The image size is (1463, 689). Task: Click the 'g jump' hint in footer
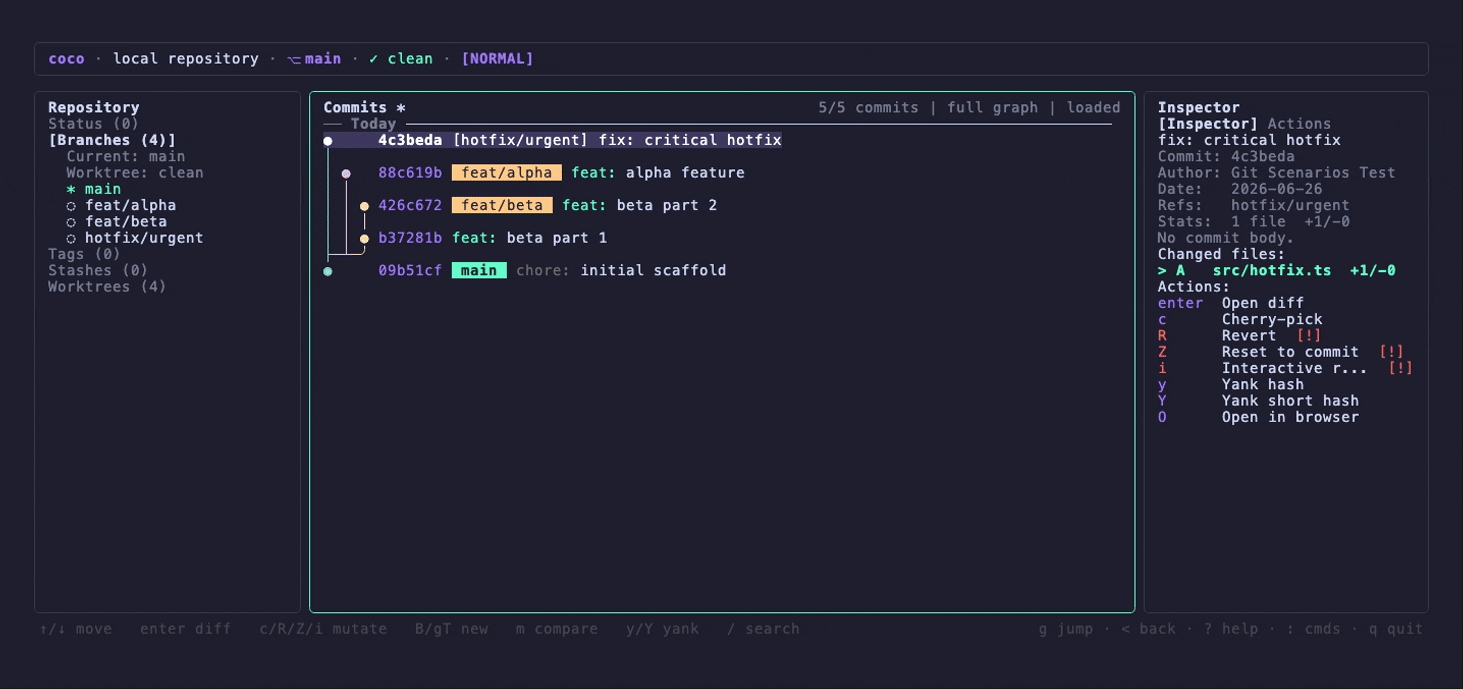coord(1066,629)
